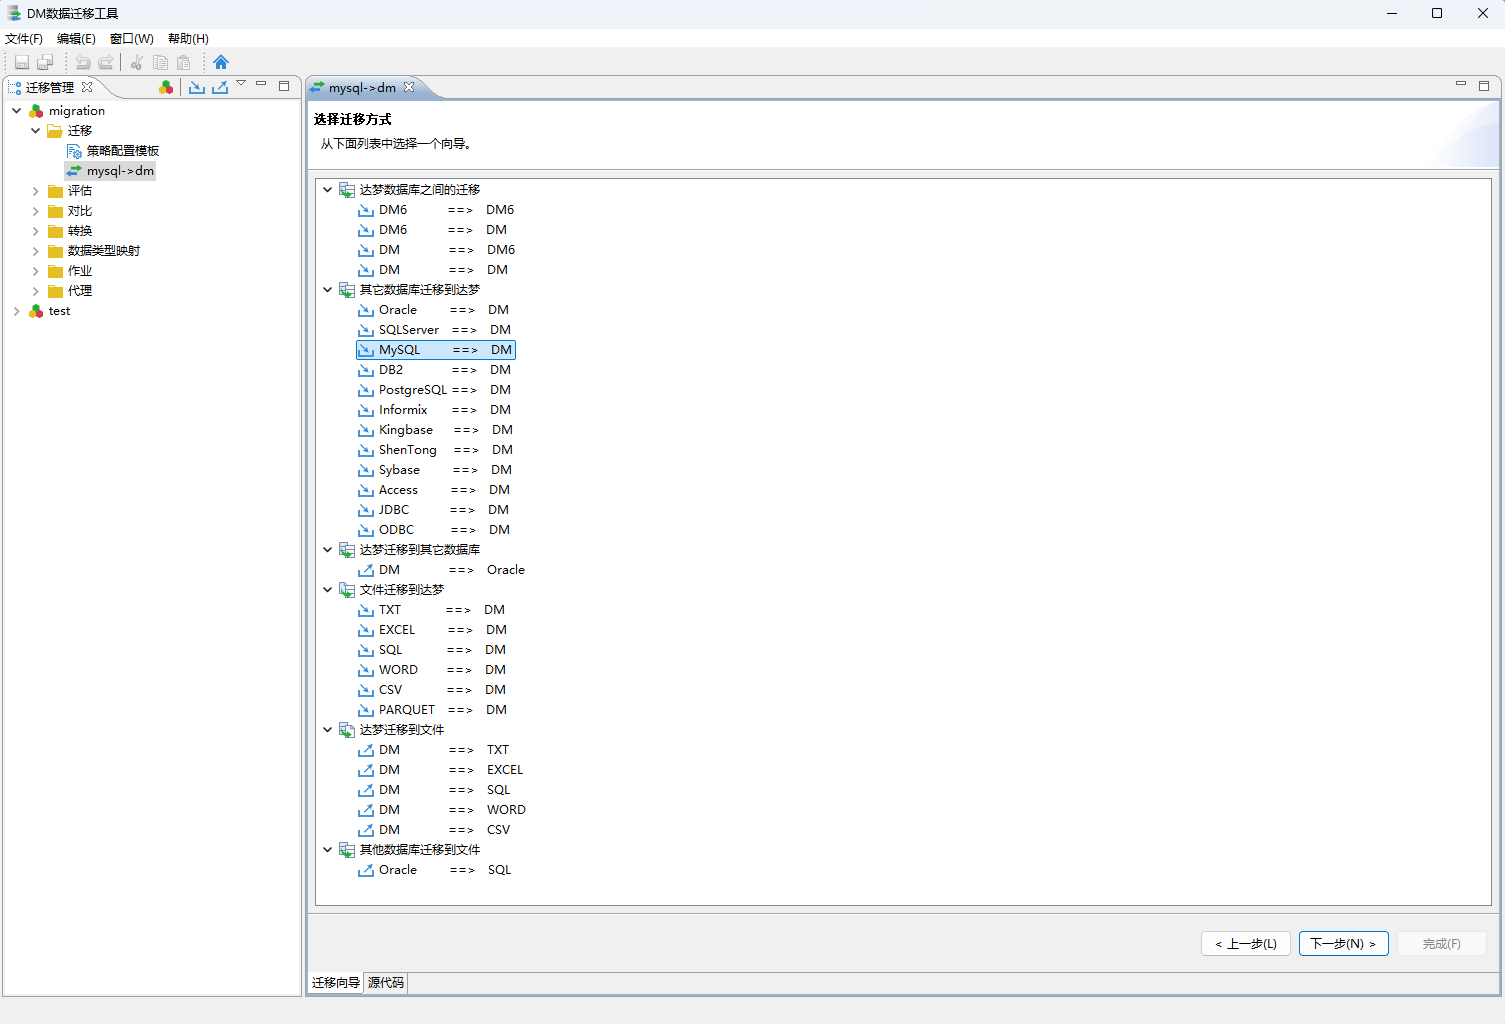Viewport: 1505px width, 1024px height.
Task: Click the Paste clipboard icon
Action: pyautogui.click(x=183, y=62)
